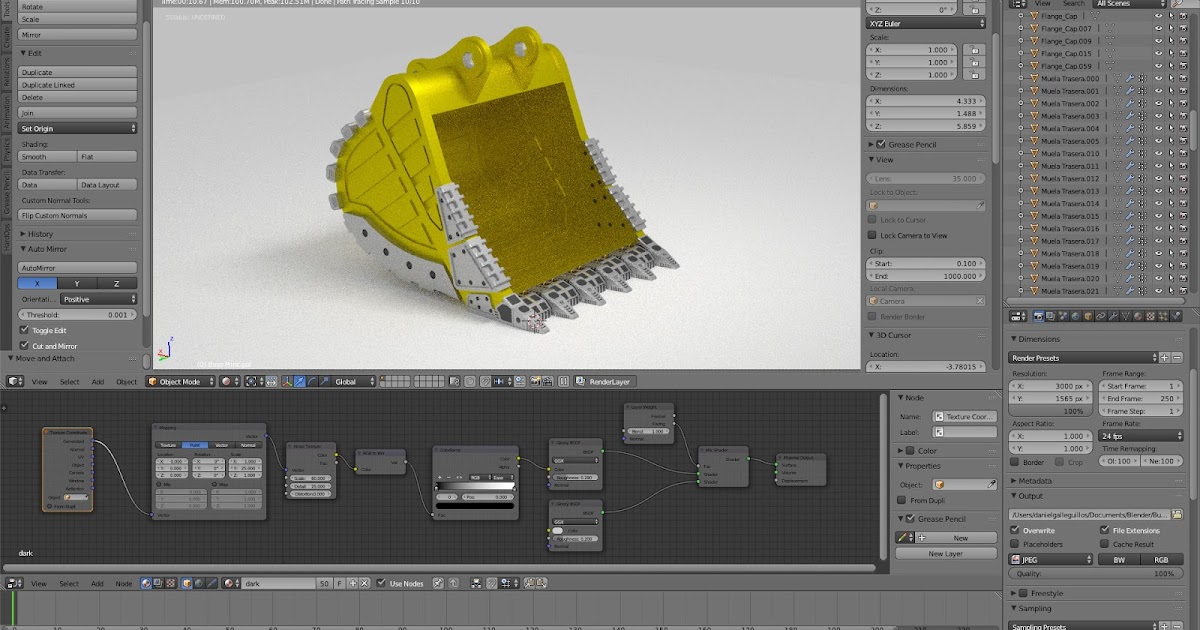Click the Duplicate Linked button
Viewport: 1200px width, 630px height.
78,85
